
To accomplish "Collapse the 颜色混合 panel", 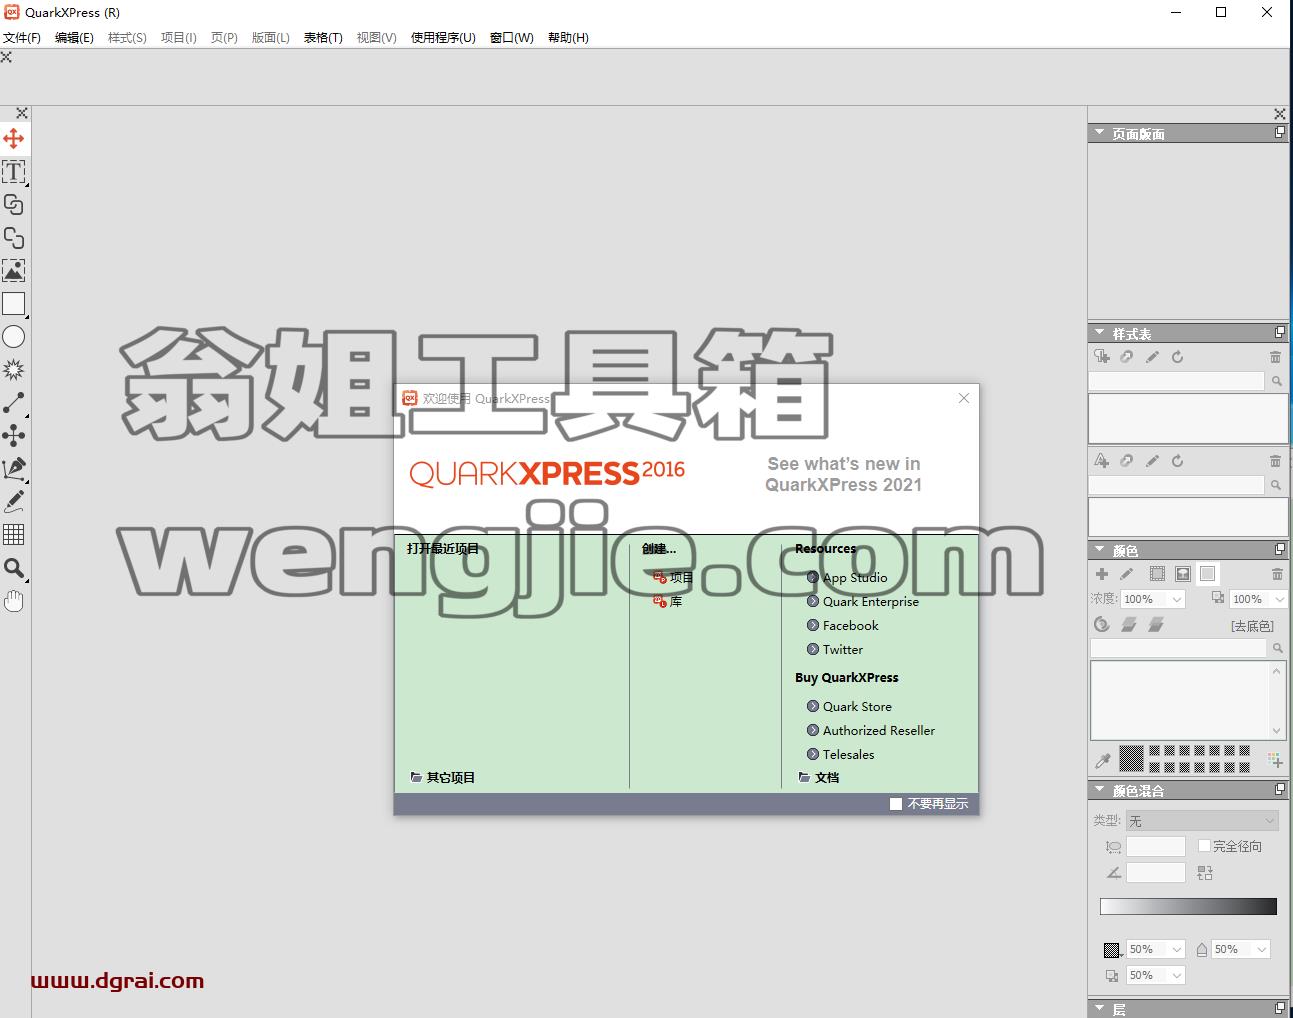I will click(1099, 790).
